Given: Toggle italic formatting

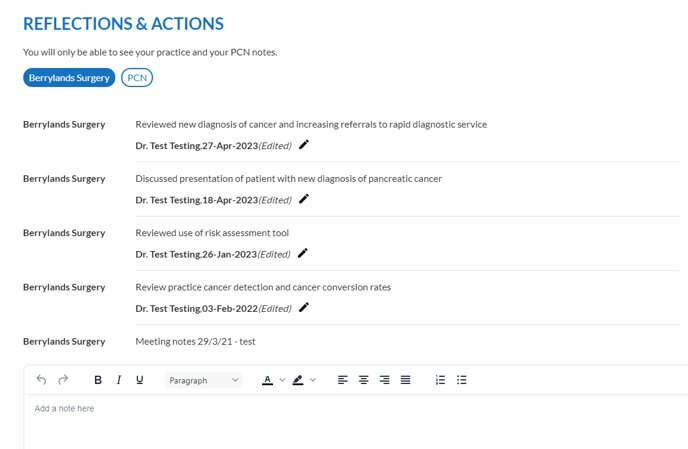Looking at the screenshot, I should pyautogui.click(x=118, y=380).
